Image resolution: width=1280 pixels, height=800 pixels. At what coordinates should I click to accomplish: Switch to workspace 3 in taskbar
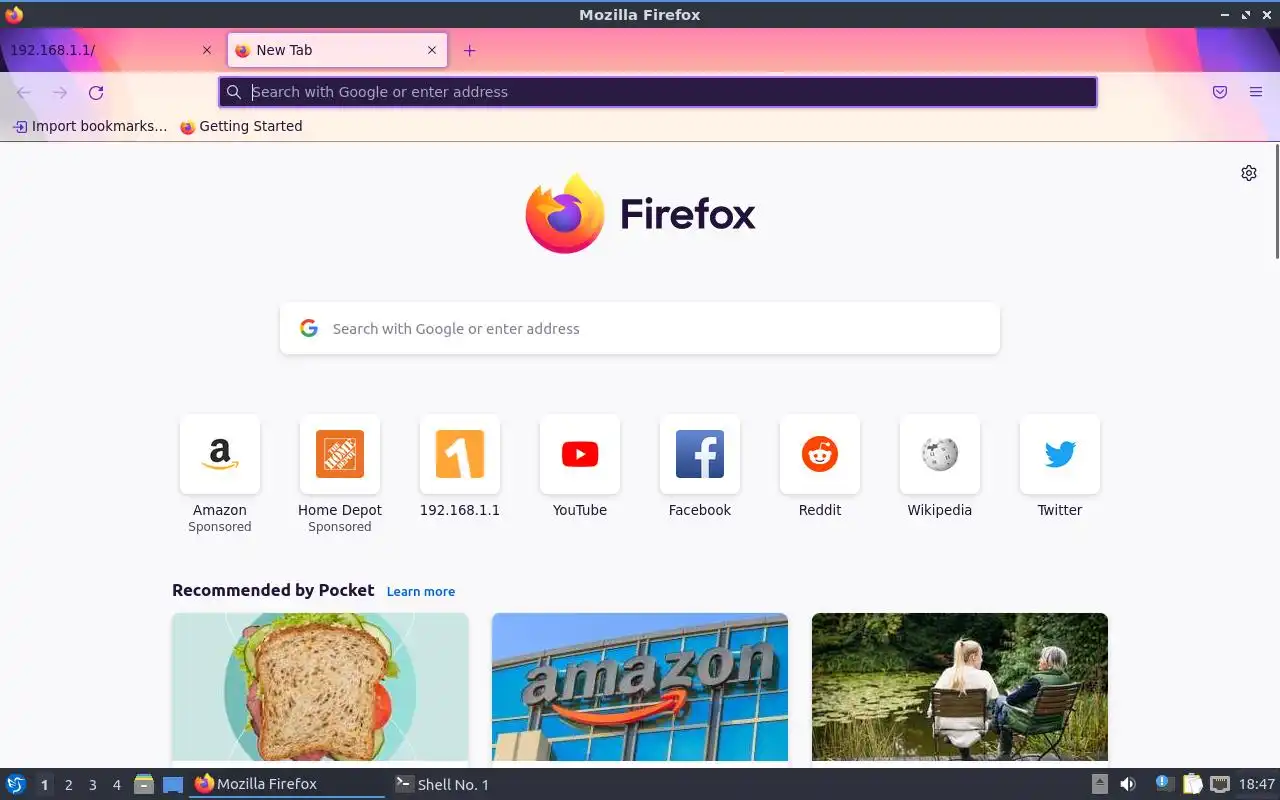92,785
